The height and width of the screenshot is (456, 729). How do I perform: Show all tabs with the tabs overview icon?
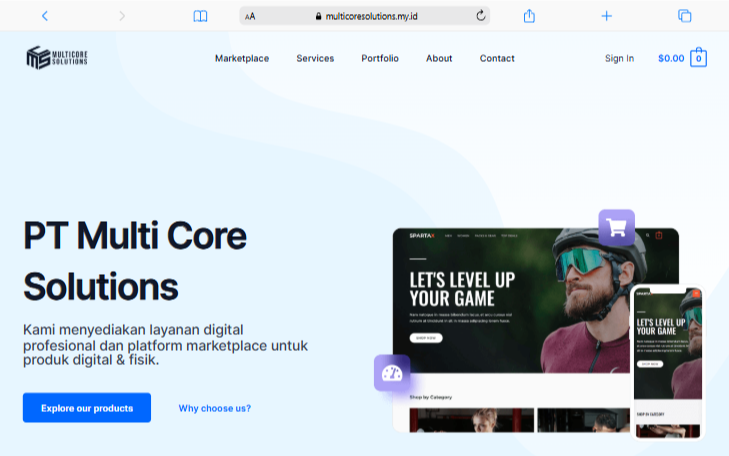(x=684, y=16)
